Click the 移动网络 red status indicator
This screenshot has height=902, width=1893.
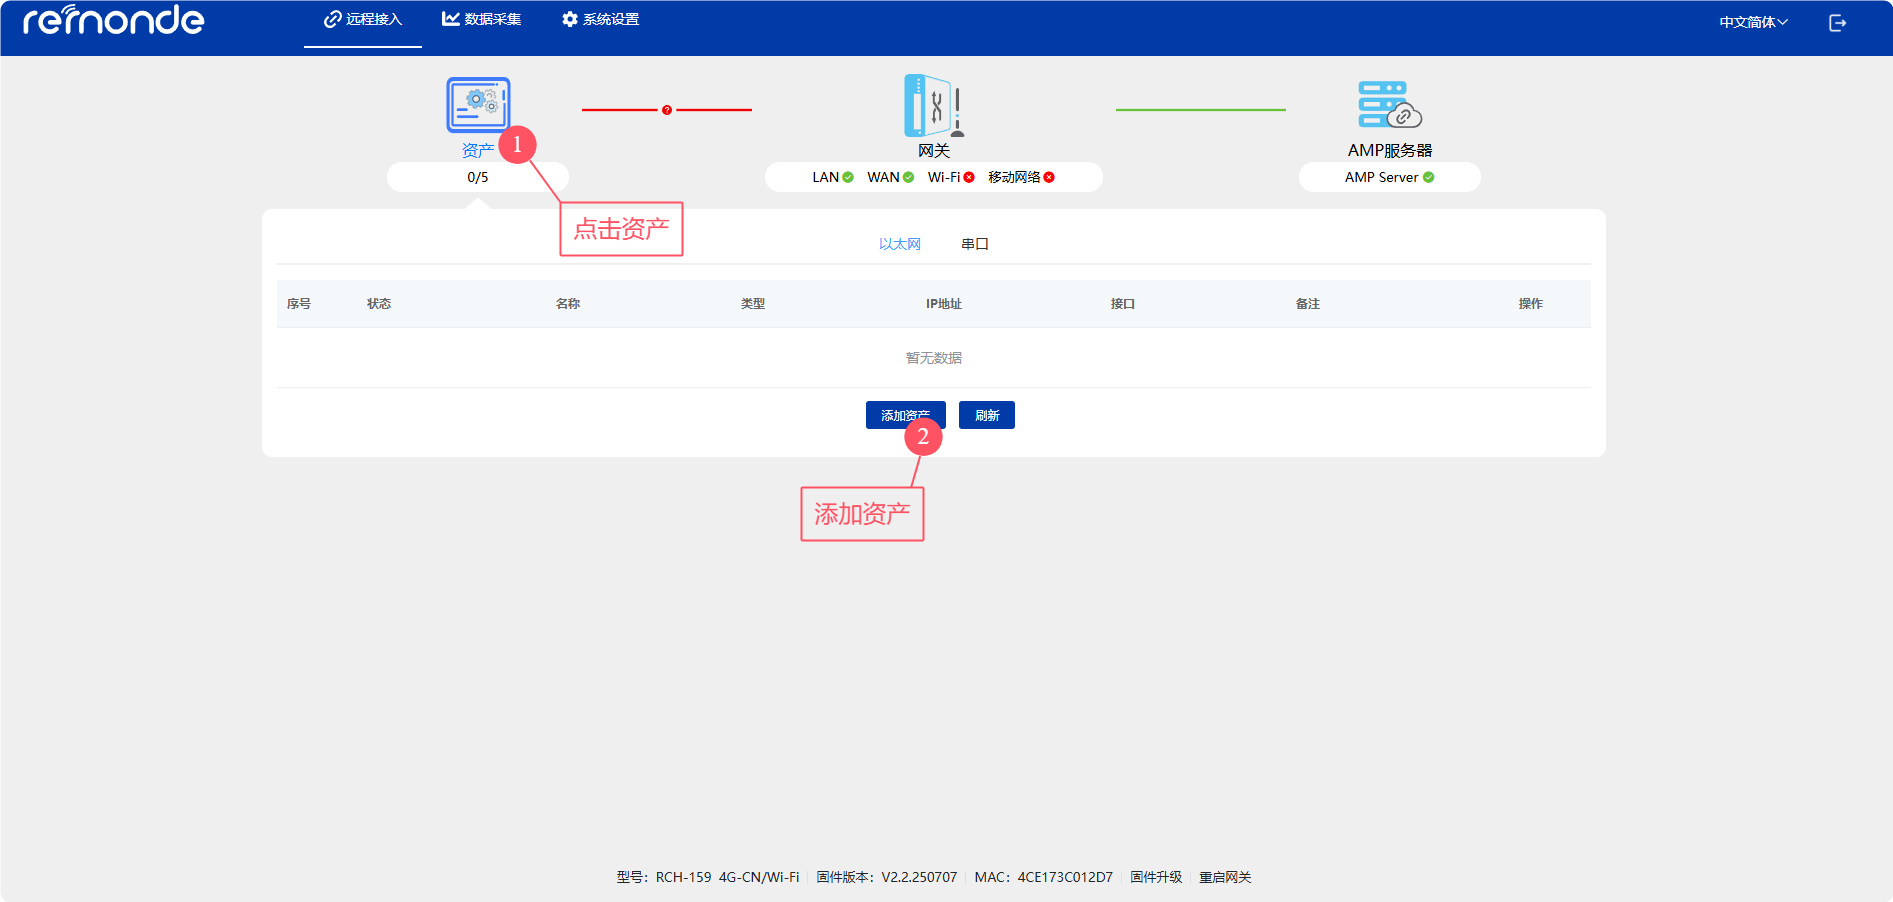tap(1049, 178)
